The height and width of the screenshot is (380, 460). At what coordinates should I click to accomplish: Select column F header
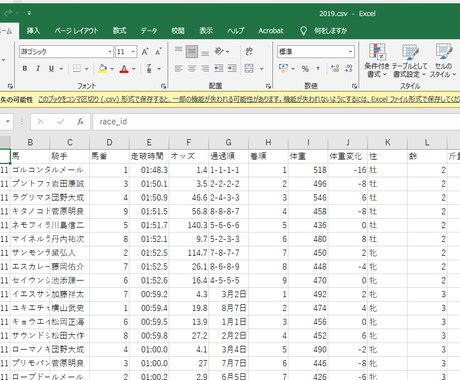[189, 143]
